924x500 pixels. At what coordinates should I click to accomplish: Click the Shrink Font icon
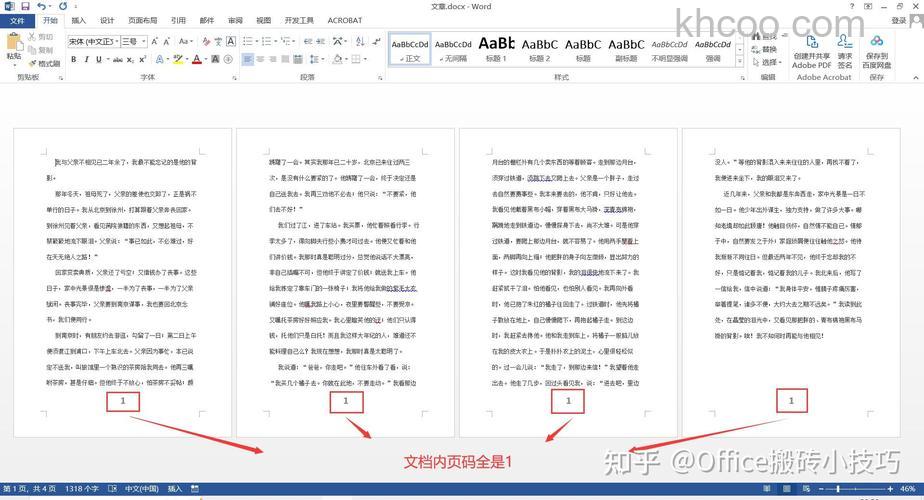point(167,41)
